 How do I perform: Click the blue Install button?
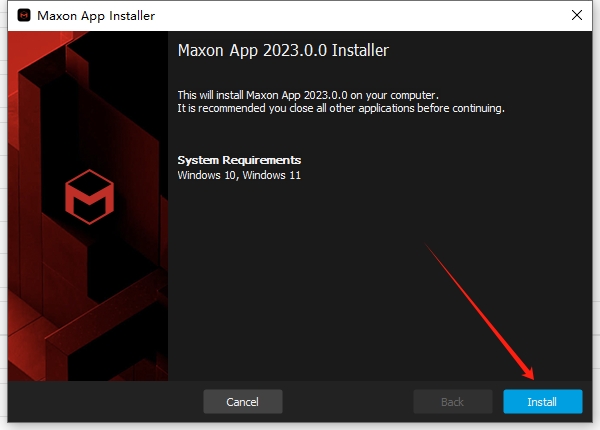coord(543,402)
